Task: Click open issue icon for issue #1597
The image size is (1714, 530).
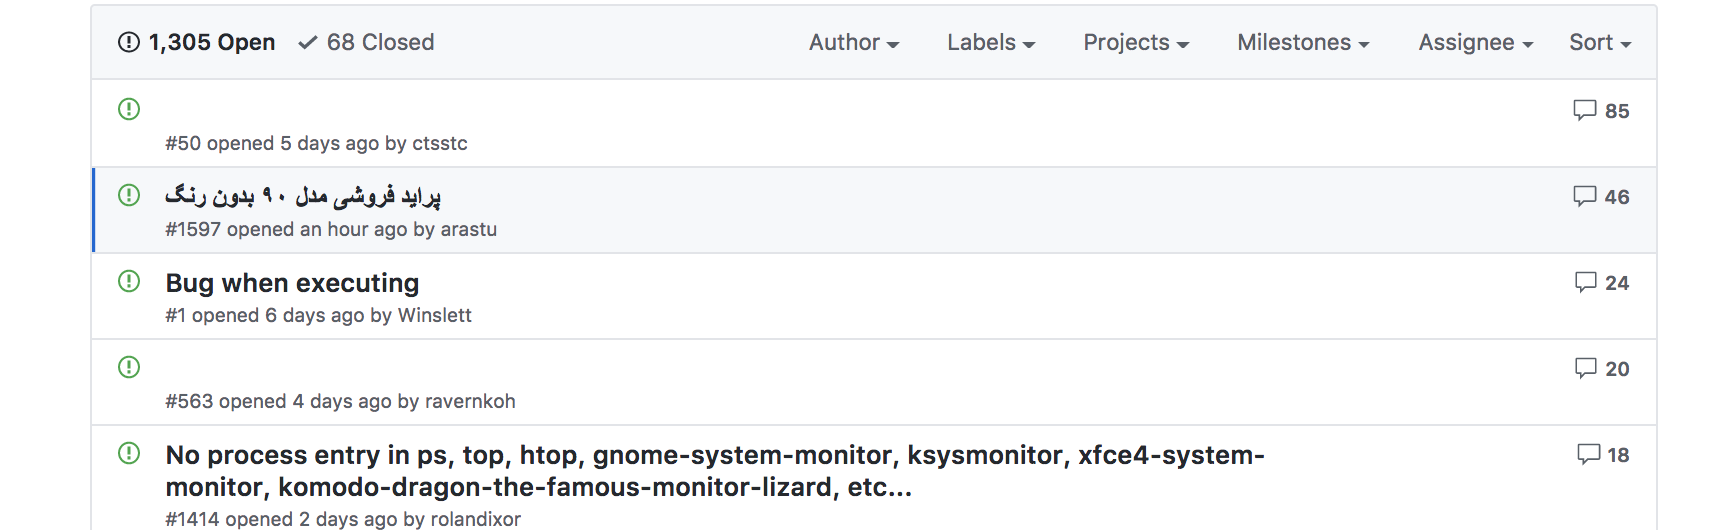Action: 129,195
